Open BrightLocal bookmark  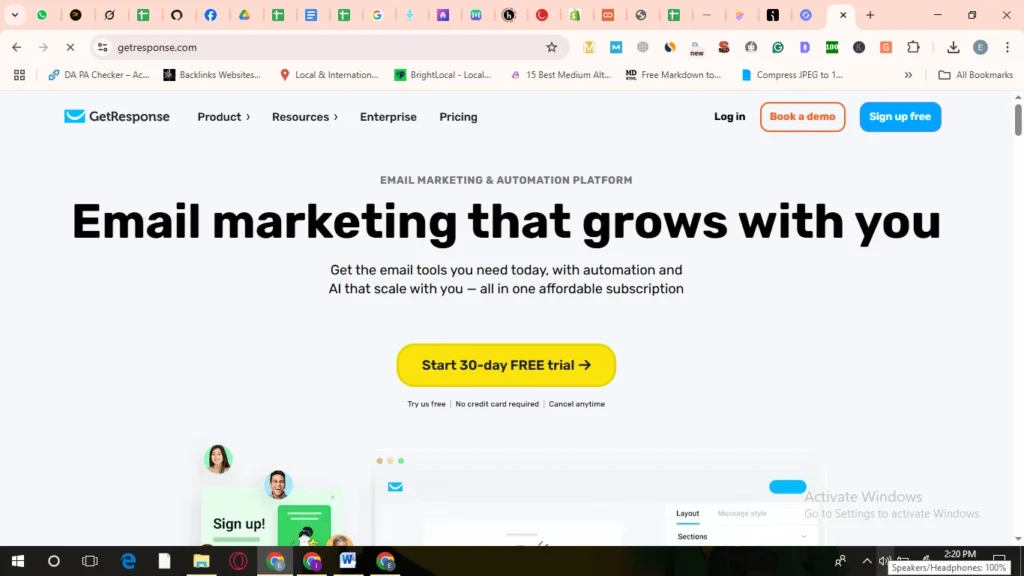[443, 75]
